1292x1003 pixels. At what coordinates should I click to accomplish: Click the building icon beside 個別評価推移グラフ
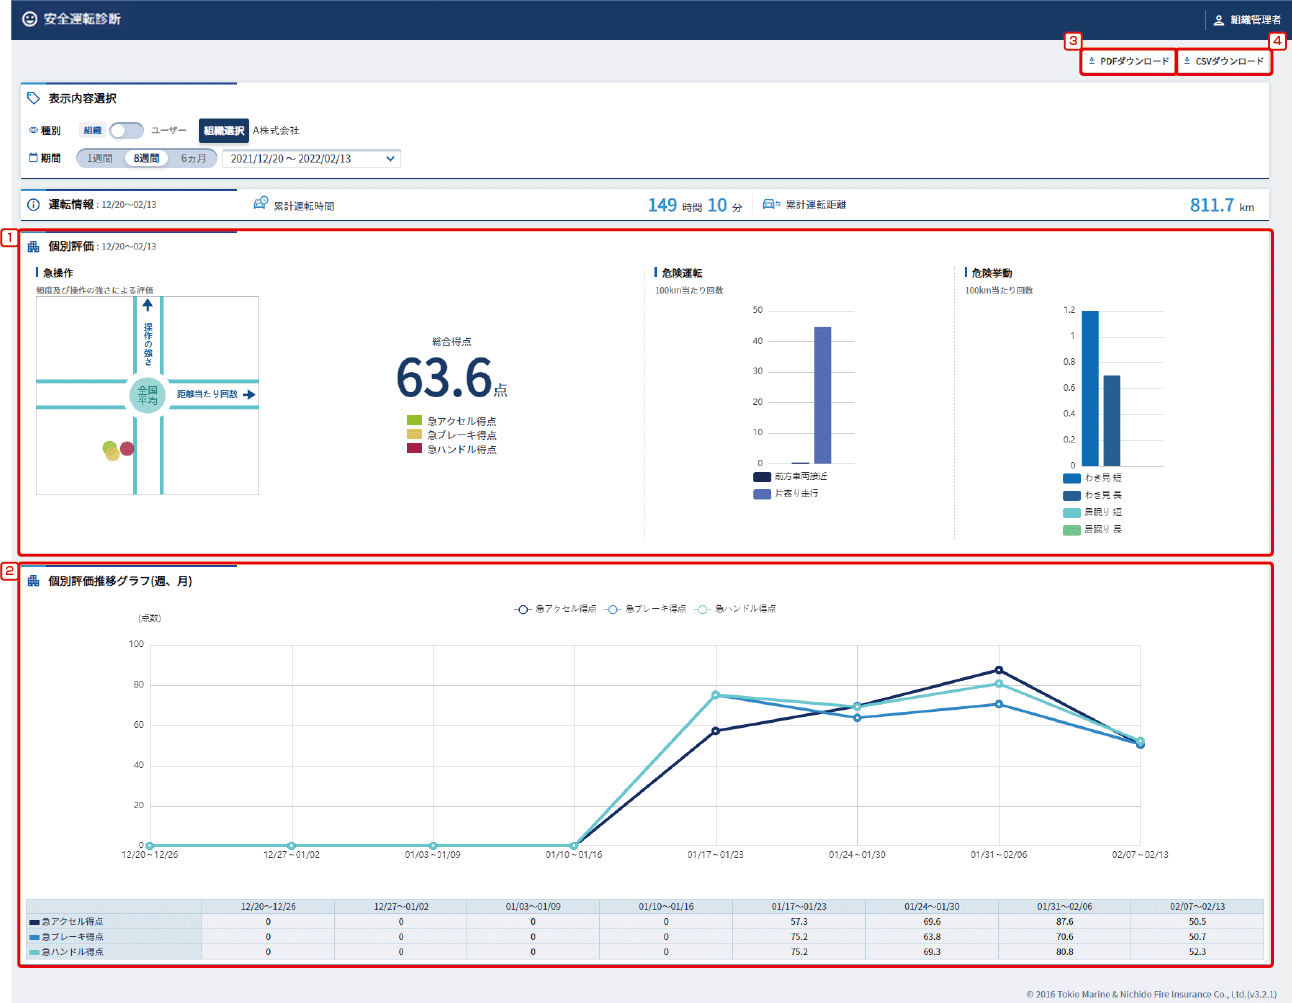click(x=33, y=581)
